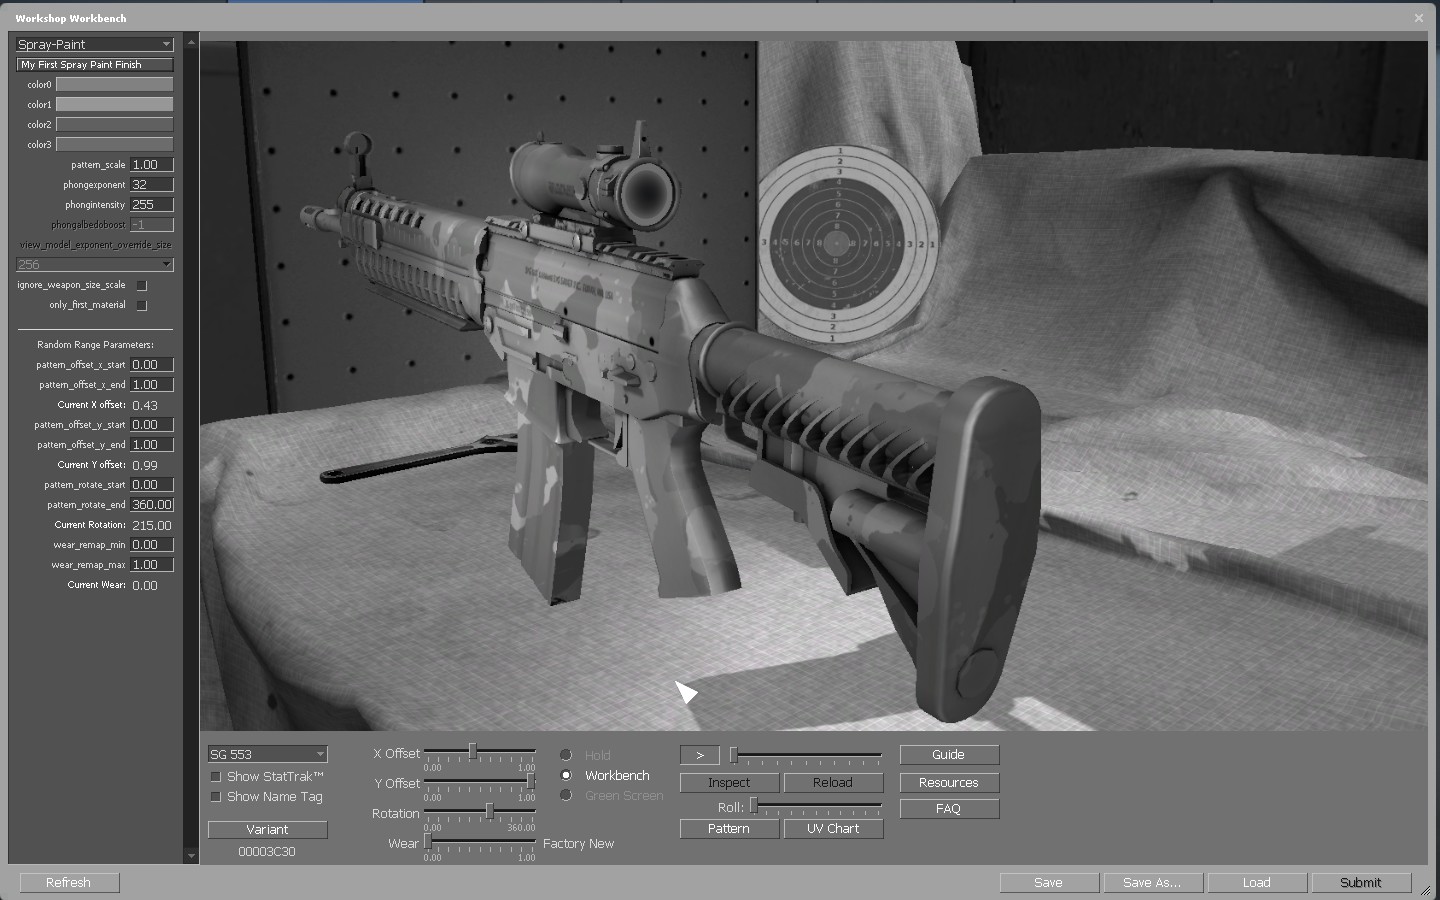Pick the color2 swatch
Image resolution: width=1440 pixels, height=900 pixels.
coord(114,125)
